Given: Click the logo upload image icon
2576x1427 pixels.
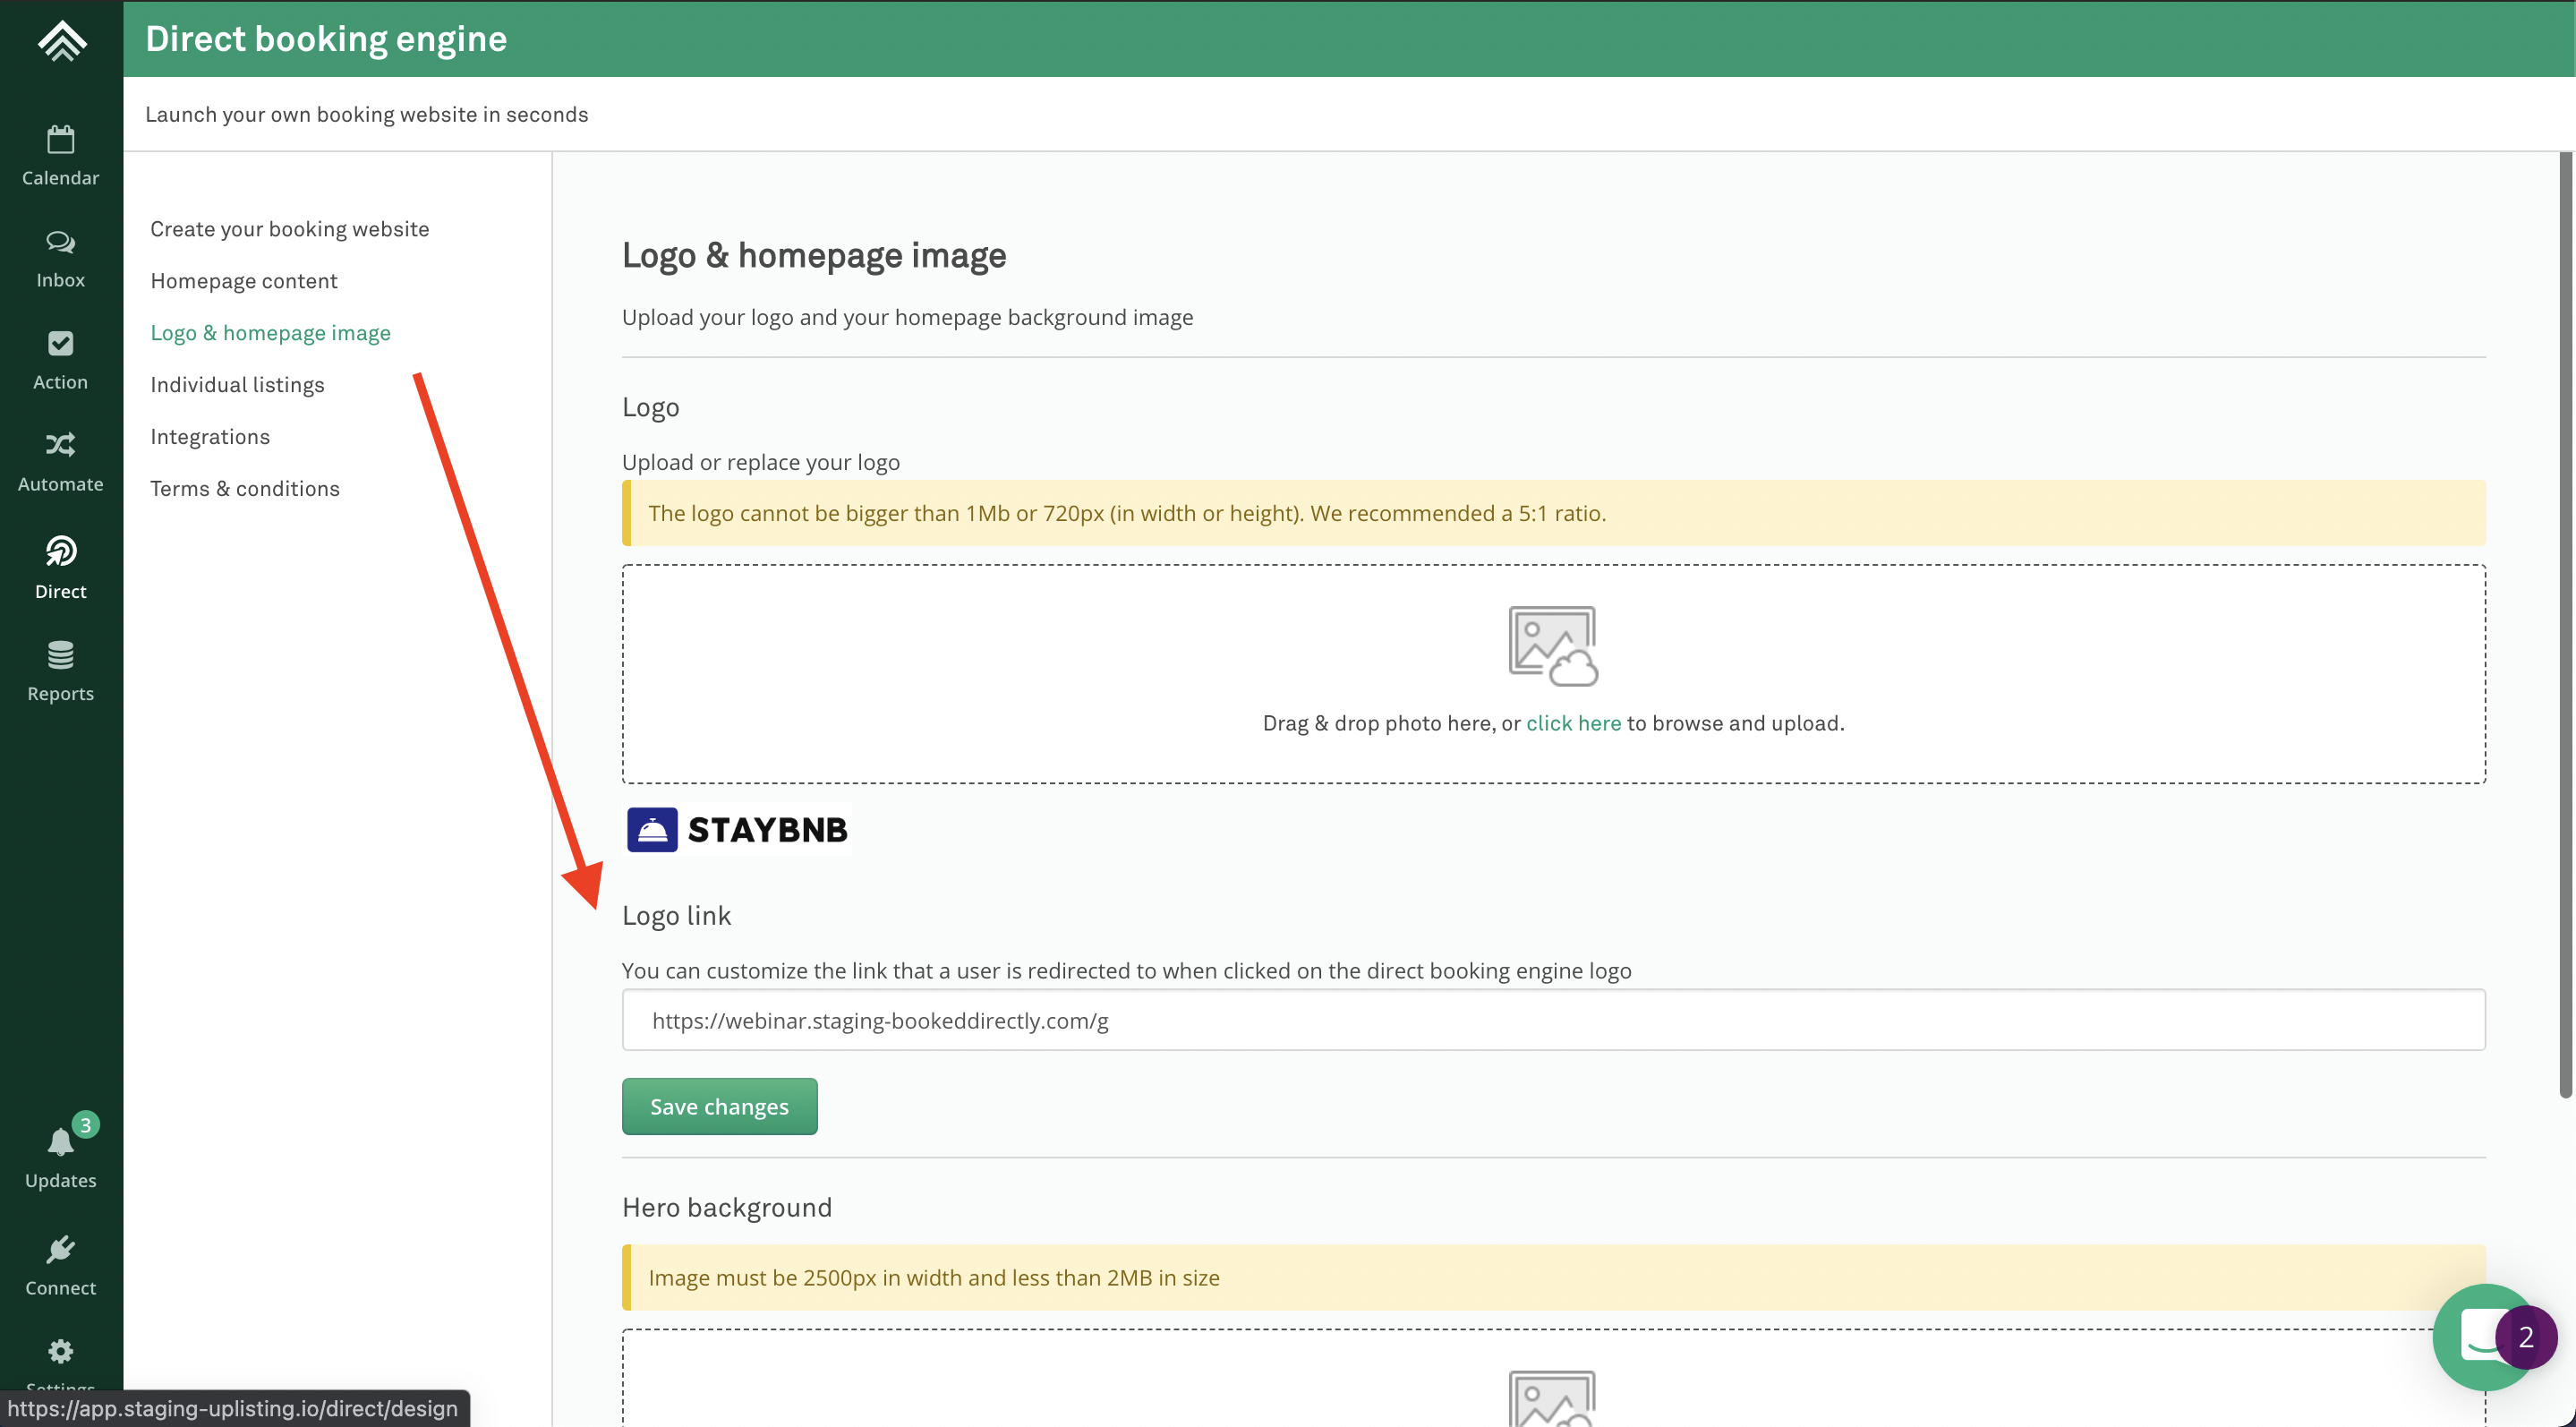Looking at the screenshot, I should click(x=1553, y=645).
